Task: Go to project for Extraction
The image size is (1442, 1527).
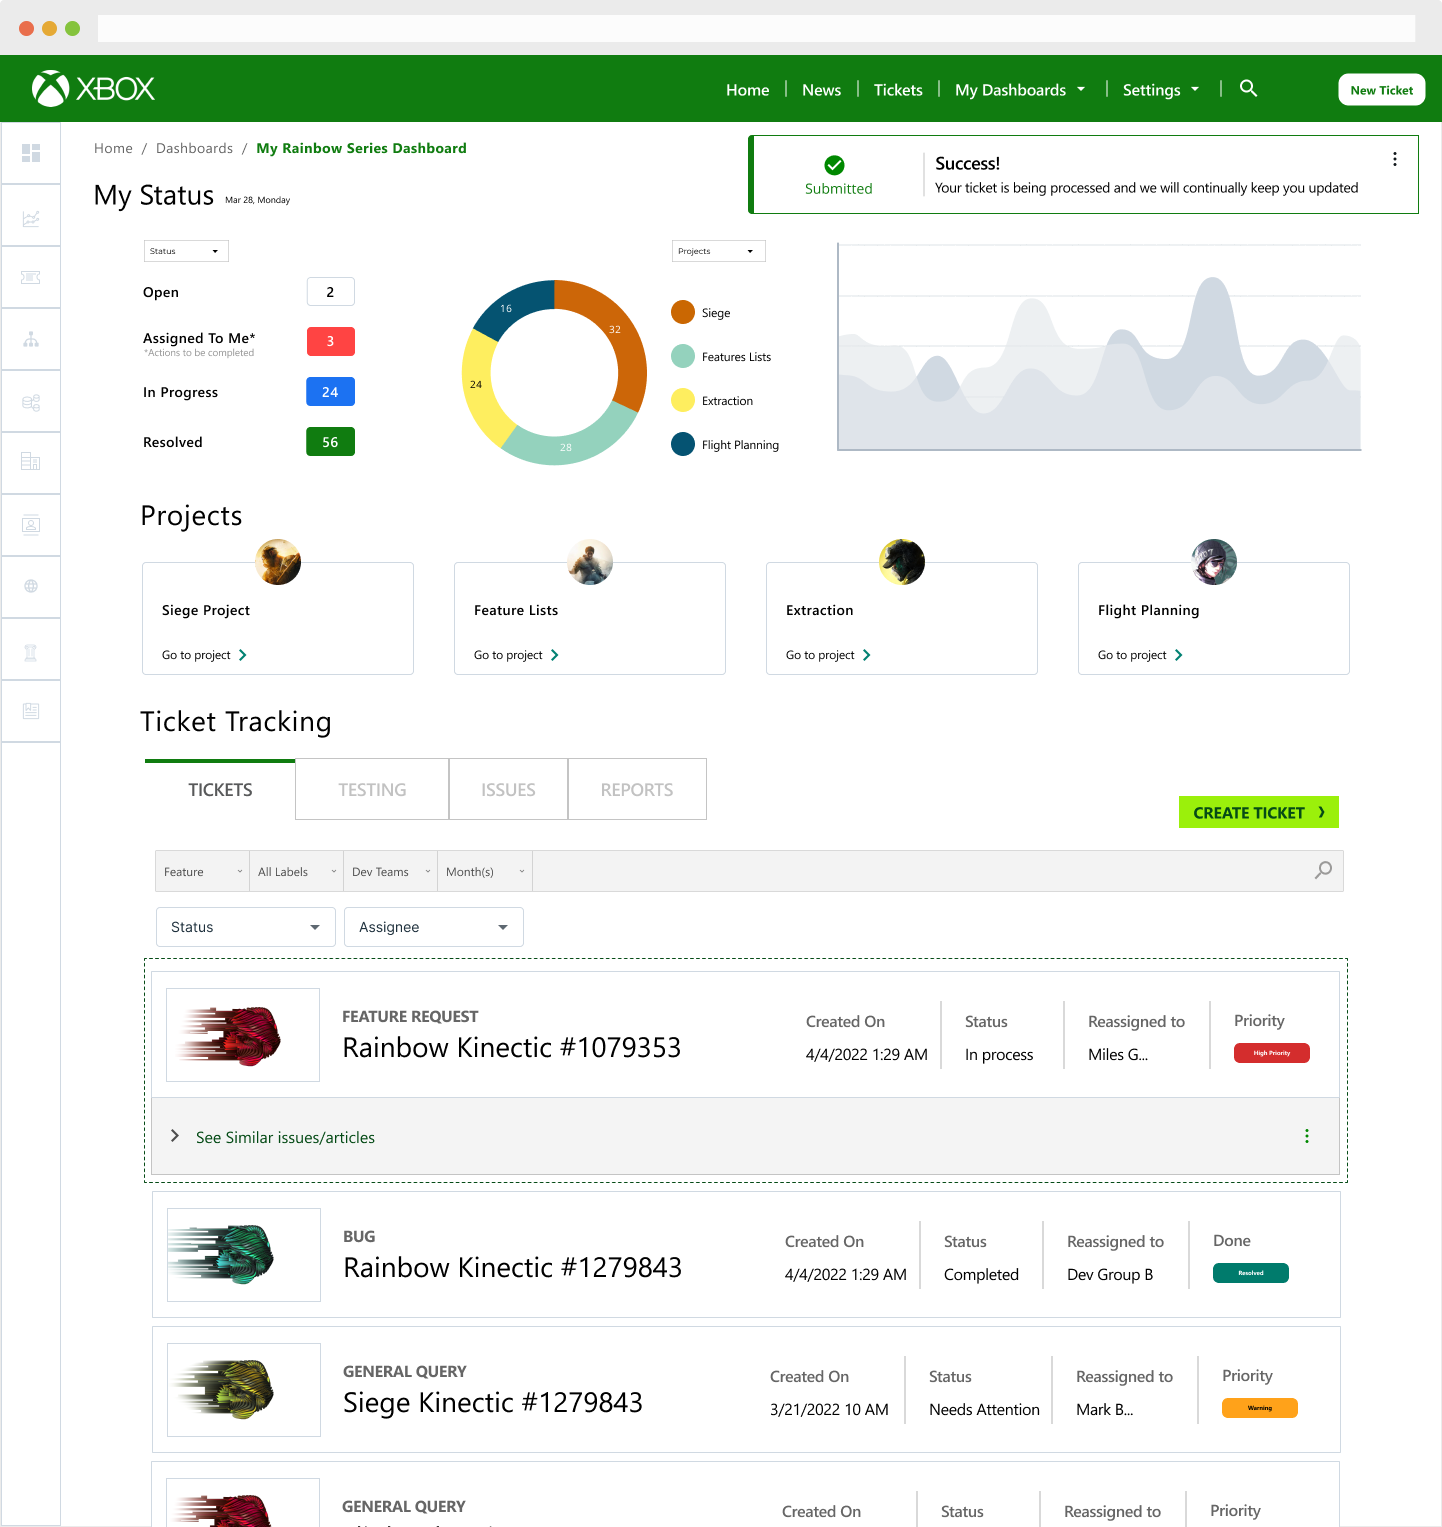Action: pos(828,655)
